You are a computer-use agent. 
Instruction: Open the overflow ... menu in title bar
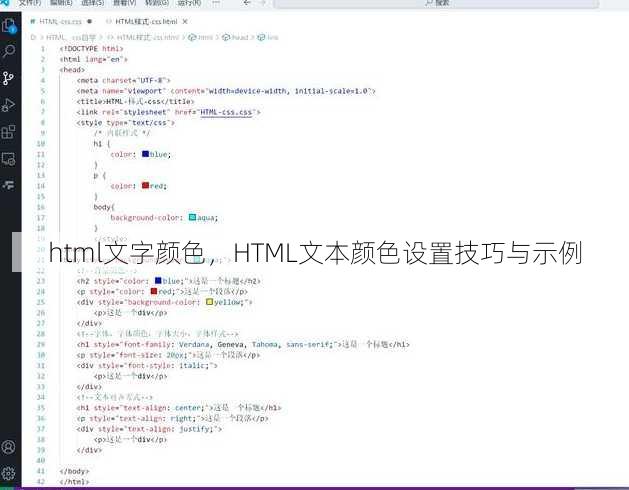[216, 3]
